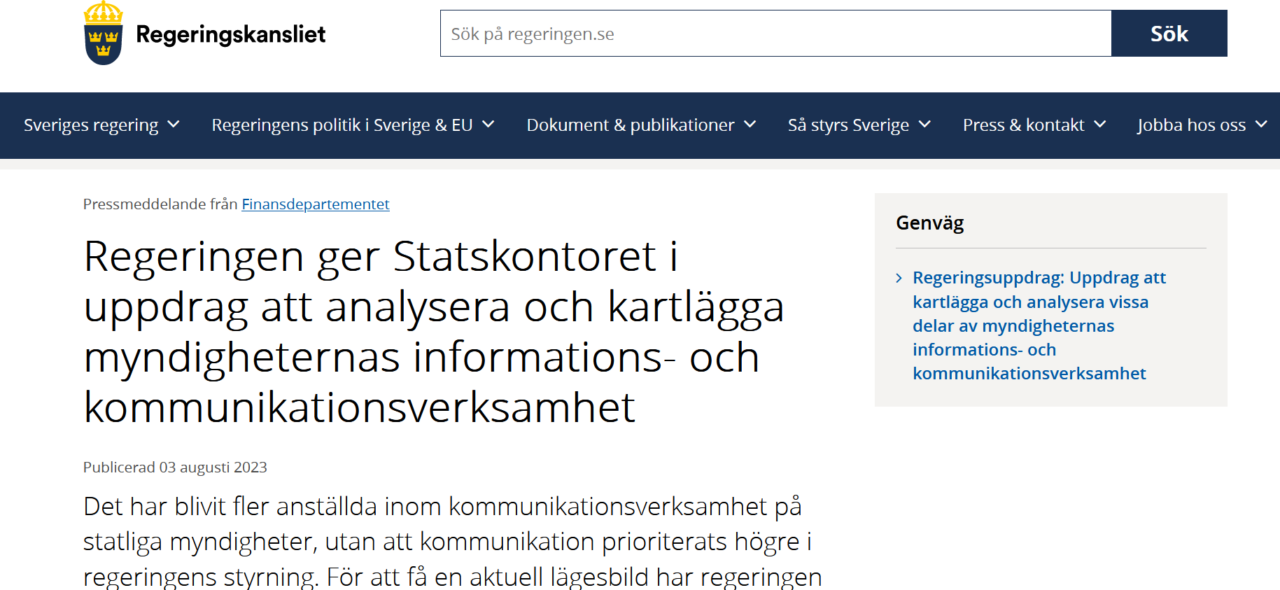Click the Regeringskansliet crown emblem logo
1280x590 pixels.
[101, 32]
